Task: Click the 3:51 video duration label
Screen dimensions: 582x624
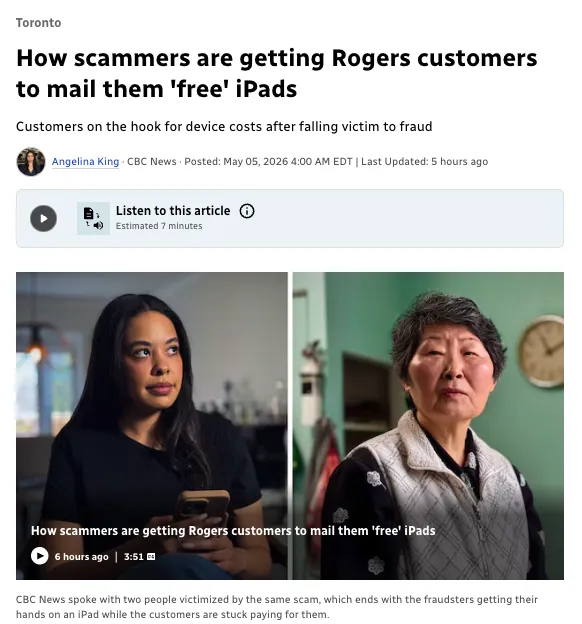Action: point(133,556)
